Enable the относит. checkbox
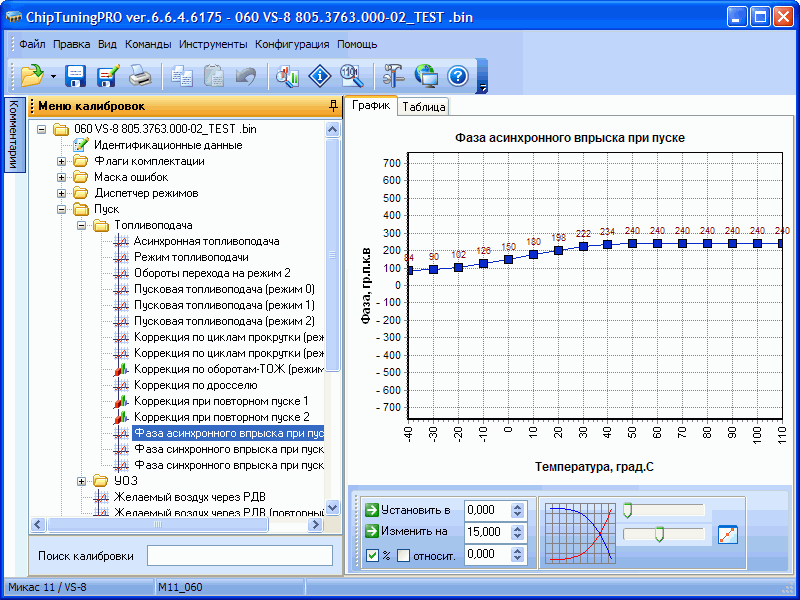Viewport: 800px width, 600px height. 404,556
